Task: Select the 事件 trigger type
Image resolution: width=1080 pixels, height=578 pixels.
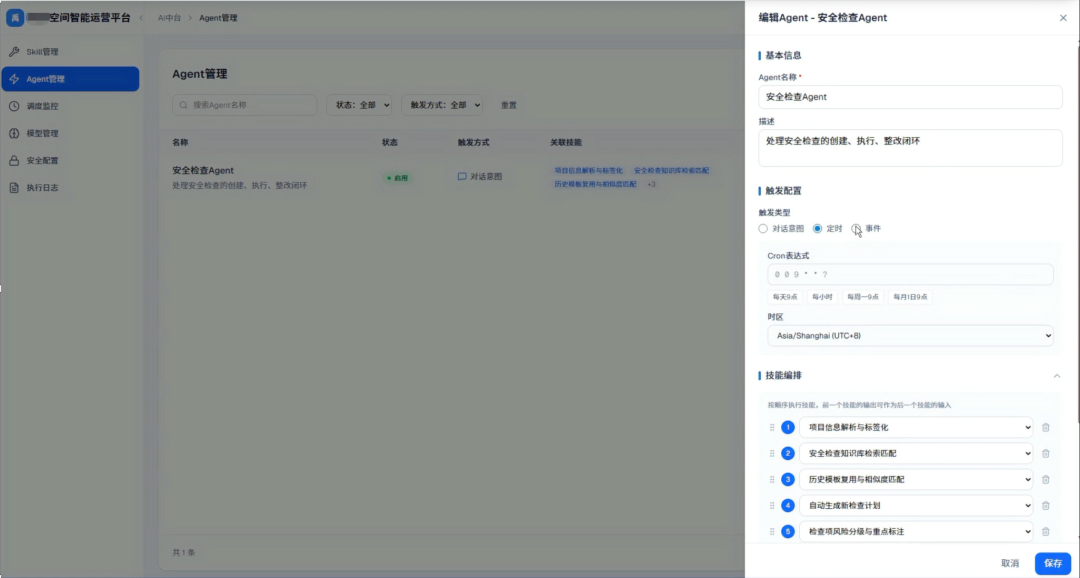Action: pyautogui.click(x=855, y=229)
